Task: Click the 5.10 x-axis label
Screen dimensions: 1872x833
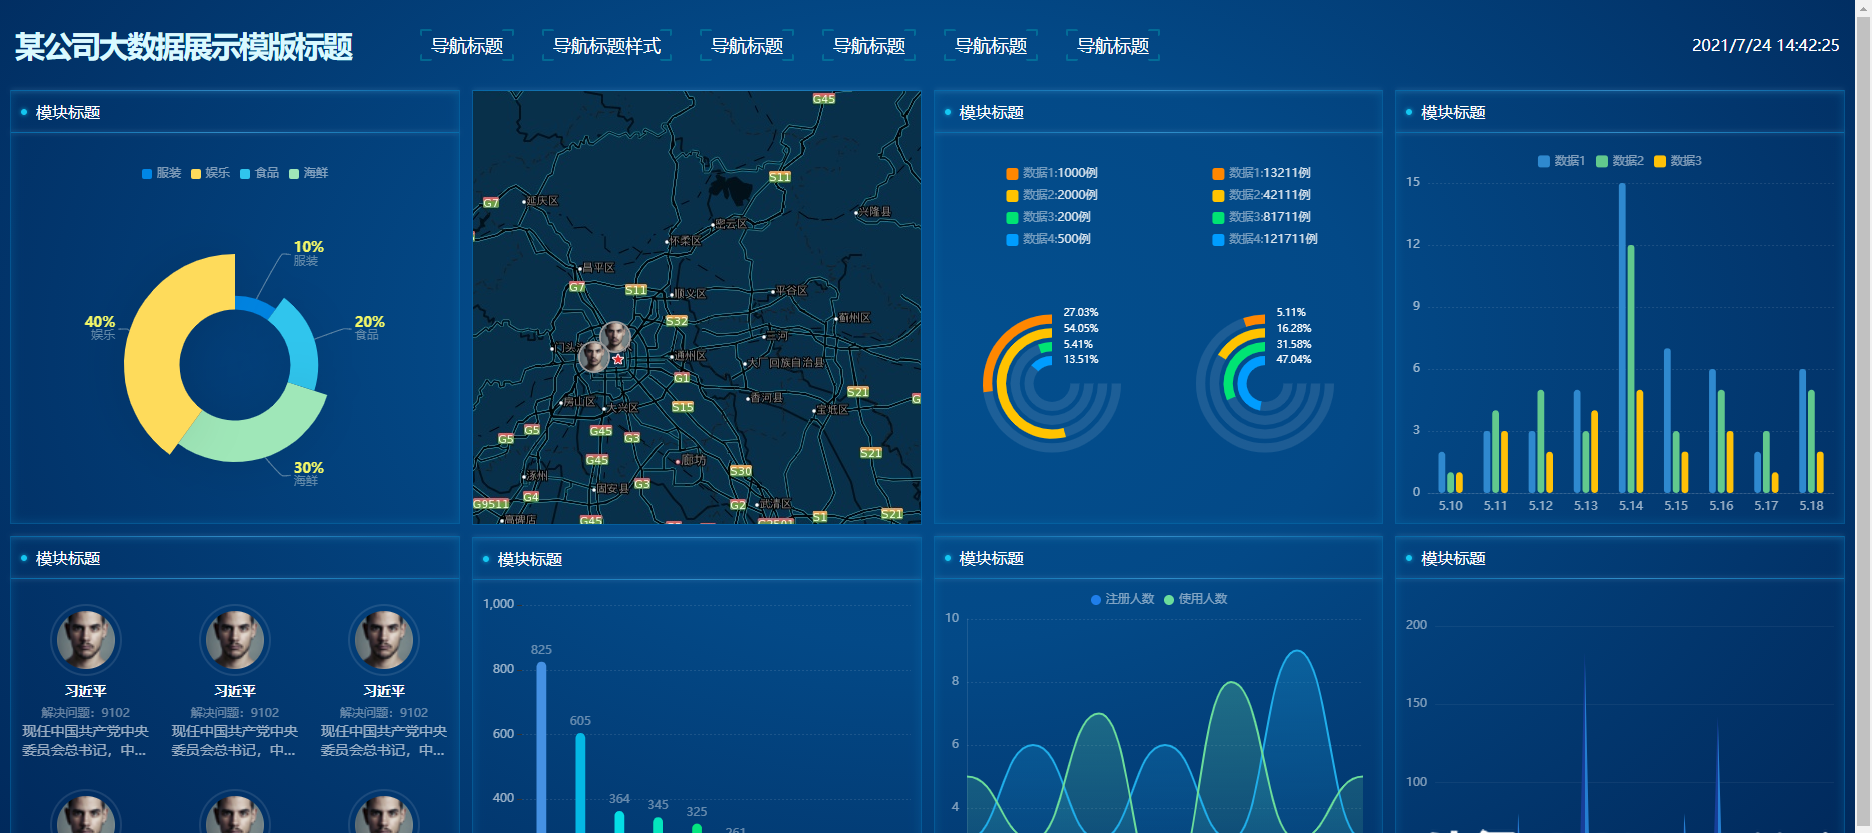Action: pyautogui.click(x=1450, y=506)
